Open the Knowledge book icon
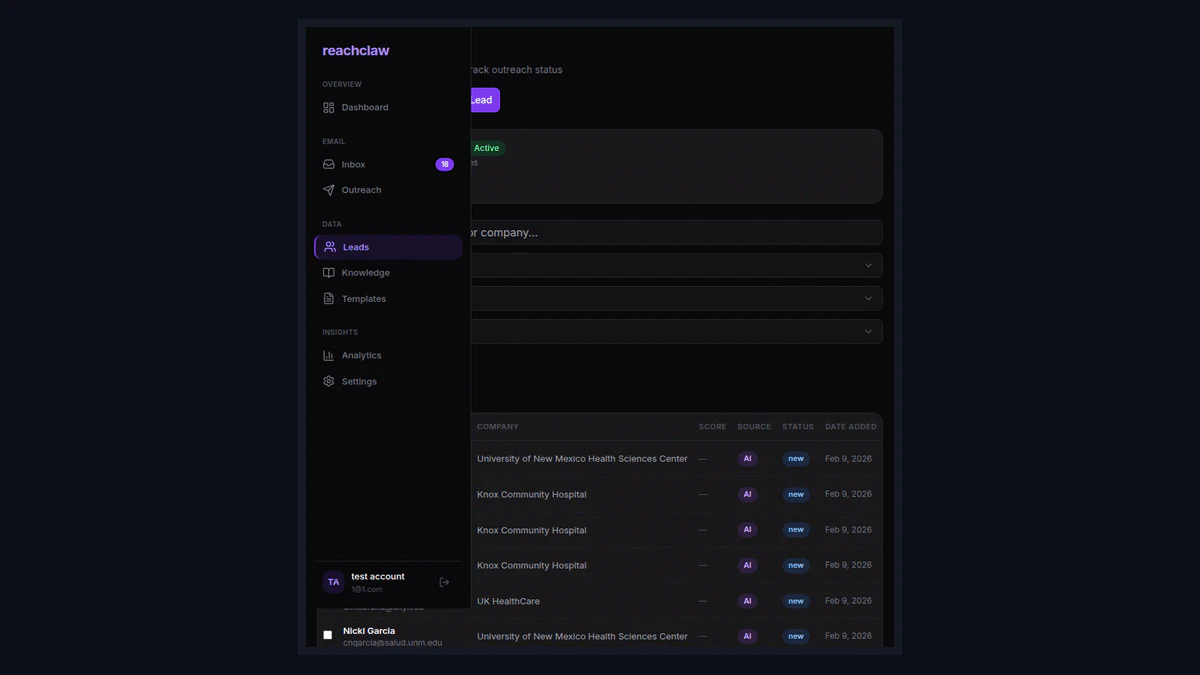Viewport: 1200px width, 675px height. pyautogui.click(x=329, y=273)
